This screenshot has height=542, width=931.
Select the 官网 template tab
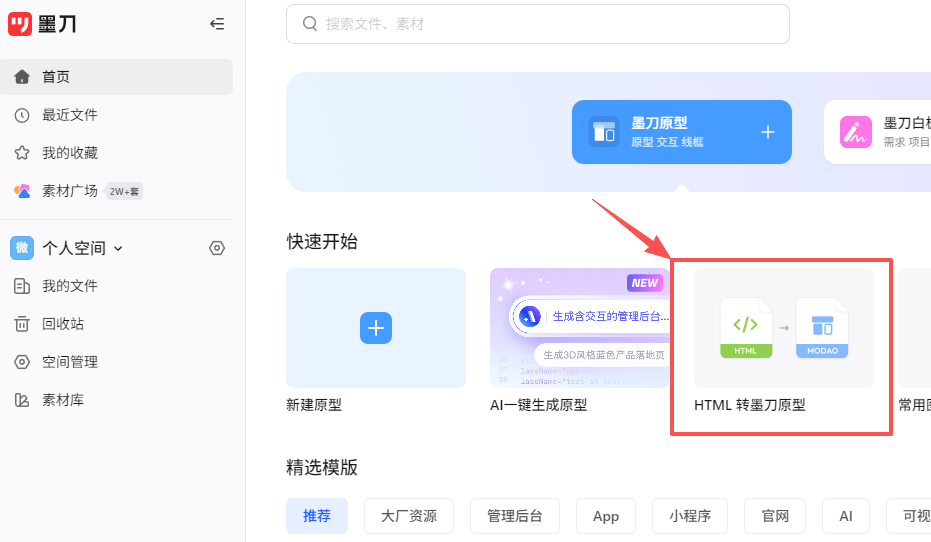775,516
